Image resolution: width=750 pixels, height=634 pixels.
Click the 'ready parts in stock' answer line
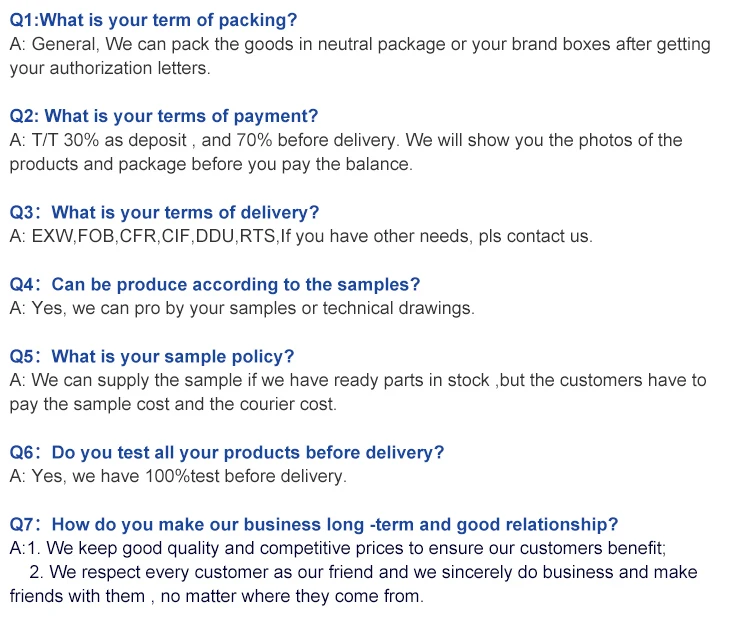[x=357, y=380]
